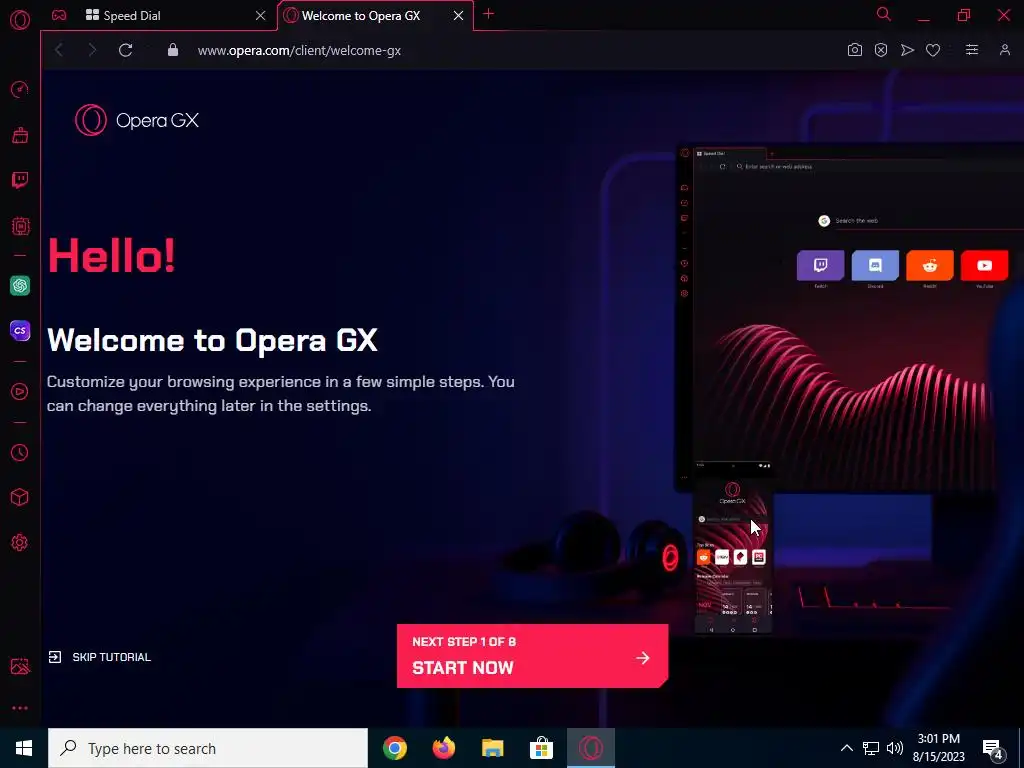
Task: Open the Windows Start menu
Action: tap(24, 748)
